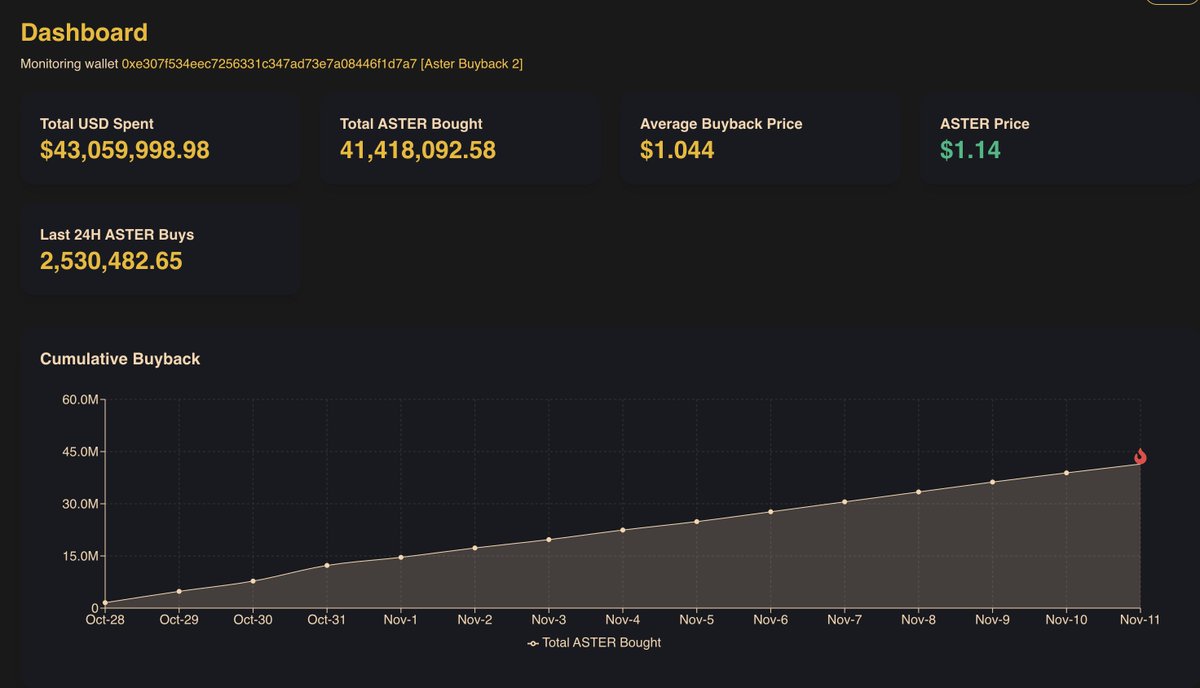Click the Nov-4 data point

point(623,530)
